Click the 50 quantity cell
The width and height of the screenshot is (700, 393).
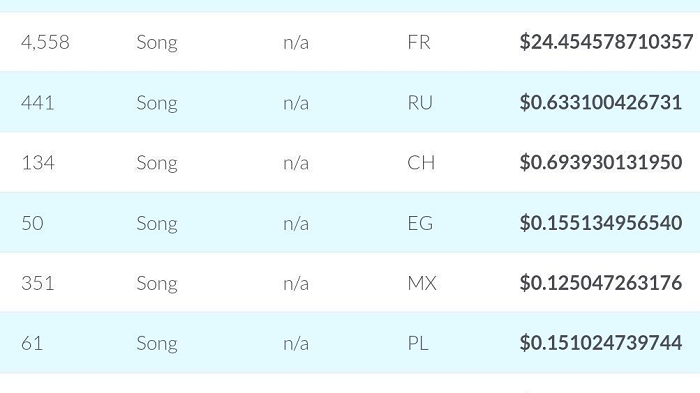pyautogui.click(x=33, y=223)
